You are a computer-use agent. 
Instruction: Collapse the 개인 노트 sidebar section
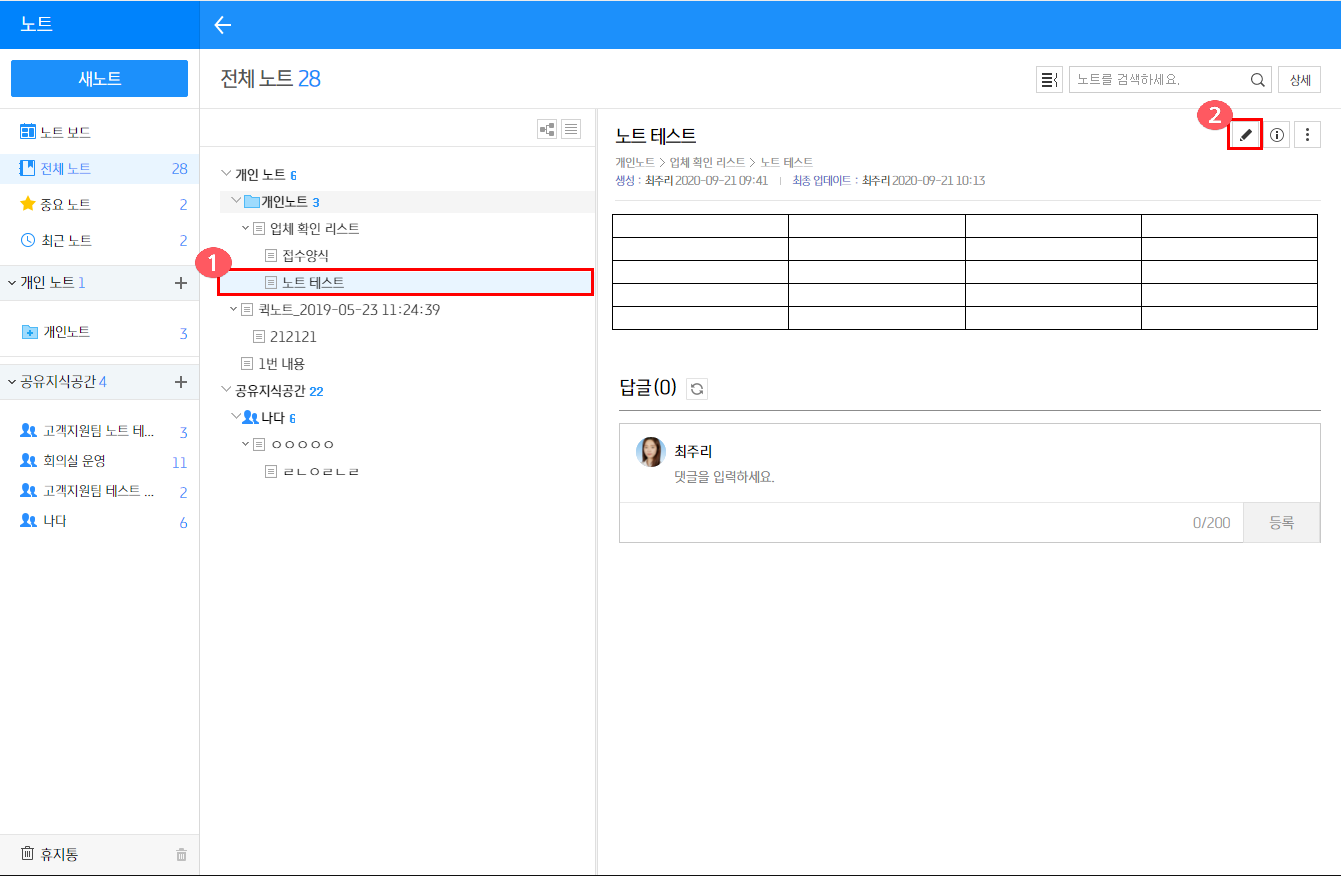(x=12, y=283)
